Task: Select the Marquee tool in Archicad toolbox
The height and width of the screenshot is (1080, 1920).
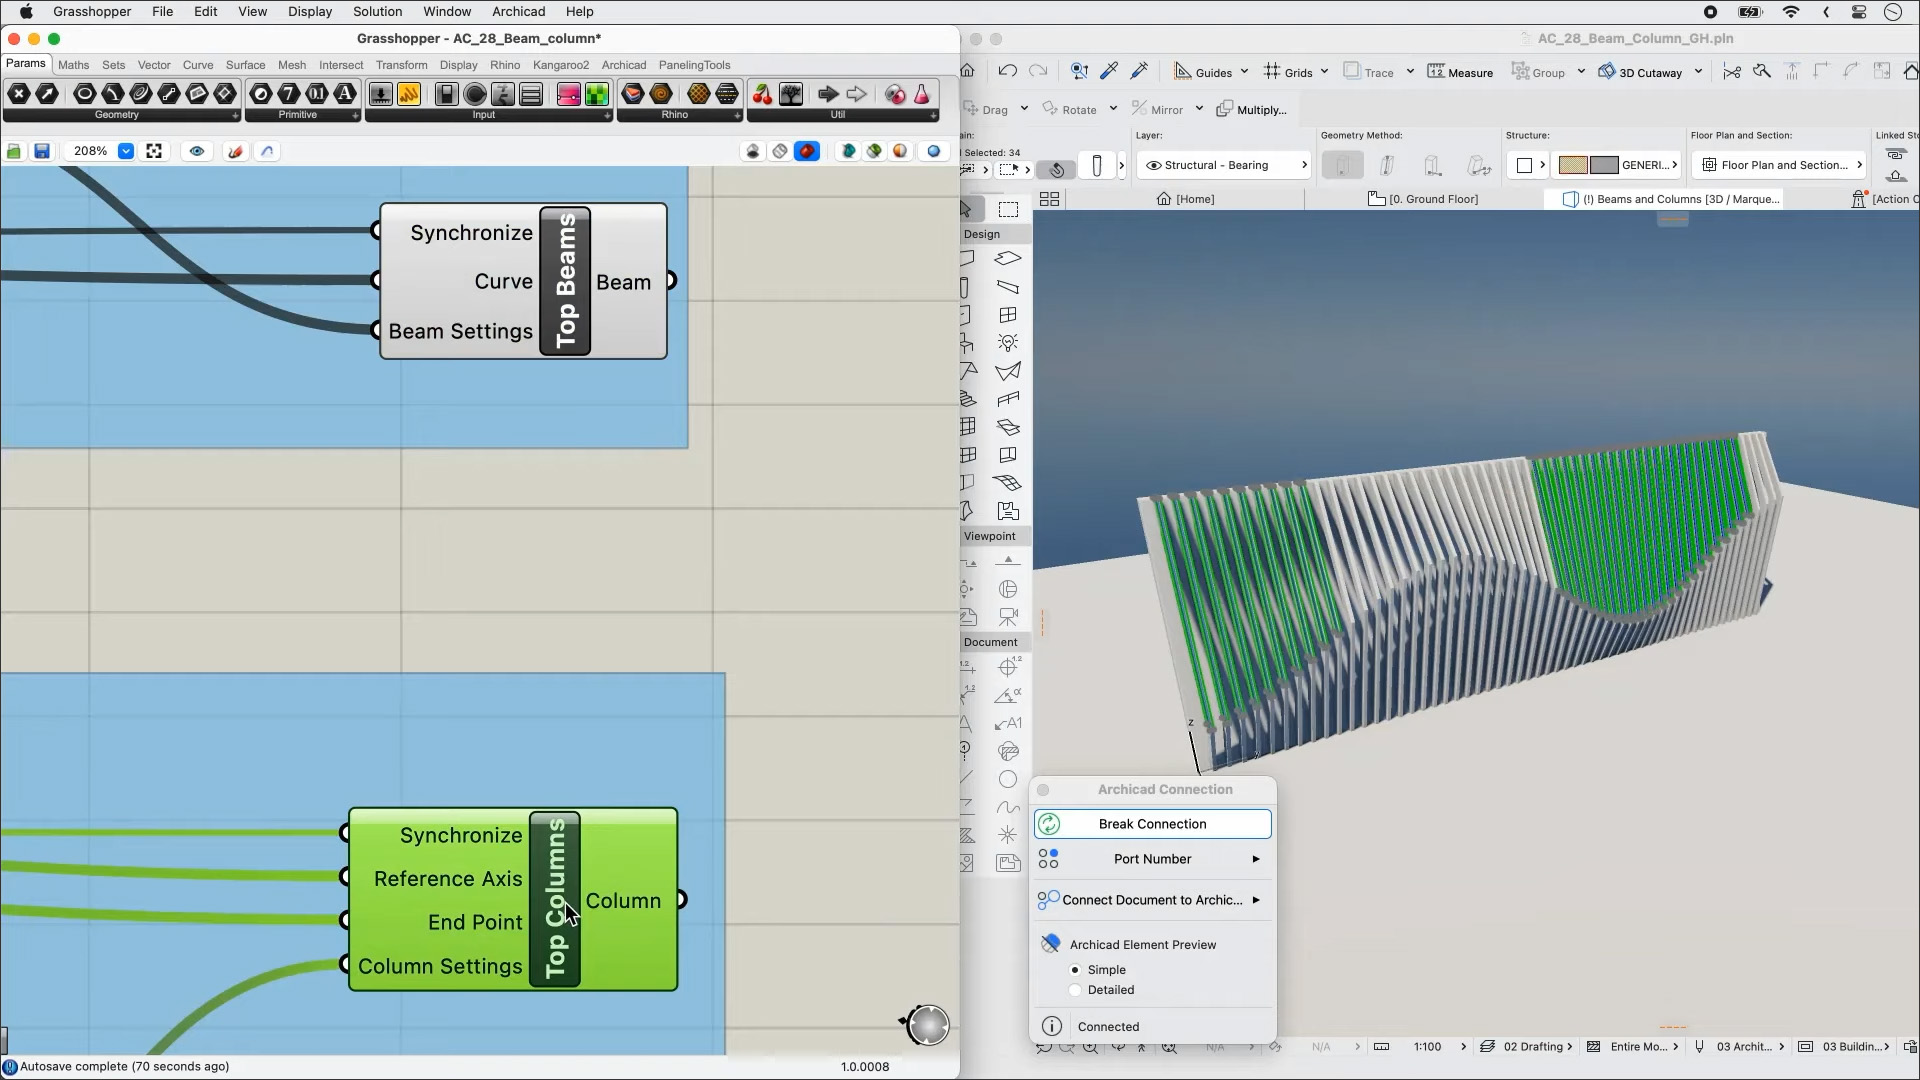Action: click(x=1008, y=209)
